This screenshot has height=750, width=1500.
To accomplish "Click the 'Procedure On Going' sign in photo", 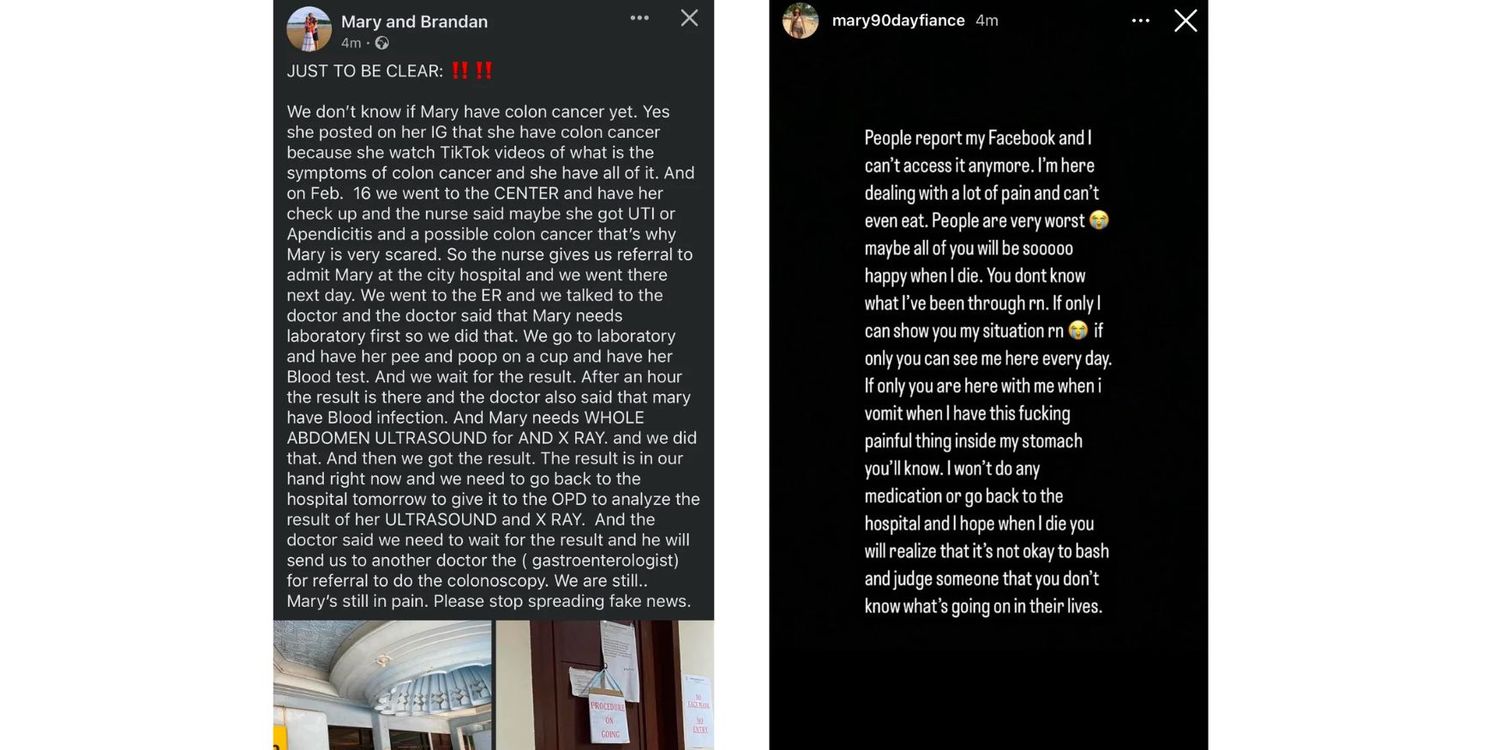I will [607, 718].
